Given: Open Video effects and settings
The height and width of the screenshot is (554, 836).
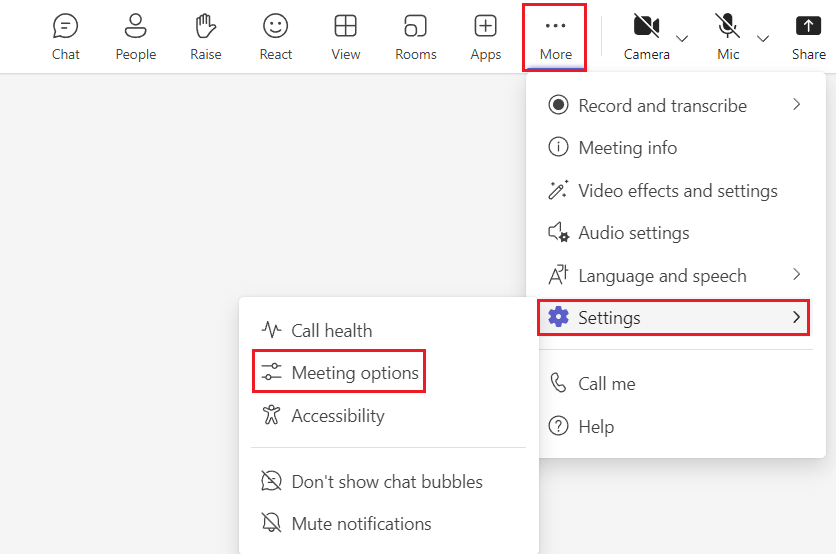Looking at the screenshot, I should (677, 190).
